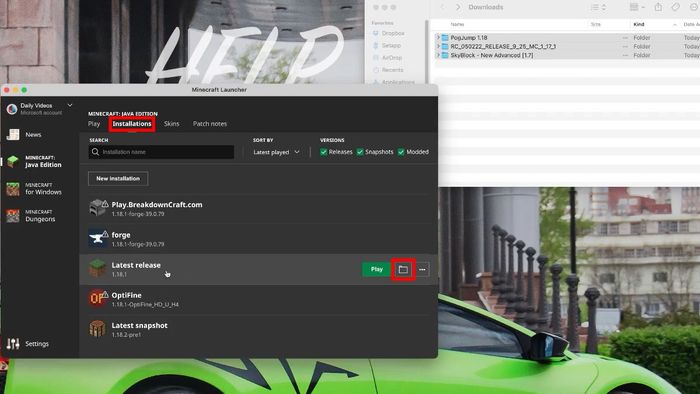The width and height of the screenshot is (700, 394).
Task: Open the Latest played sort dropdown
Action: (276, 152)
